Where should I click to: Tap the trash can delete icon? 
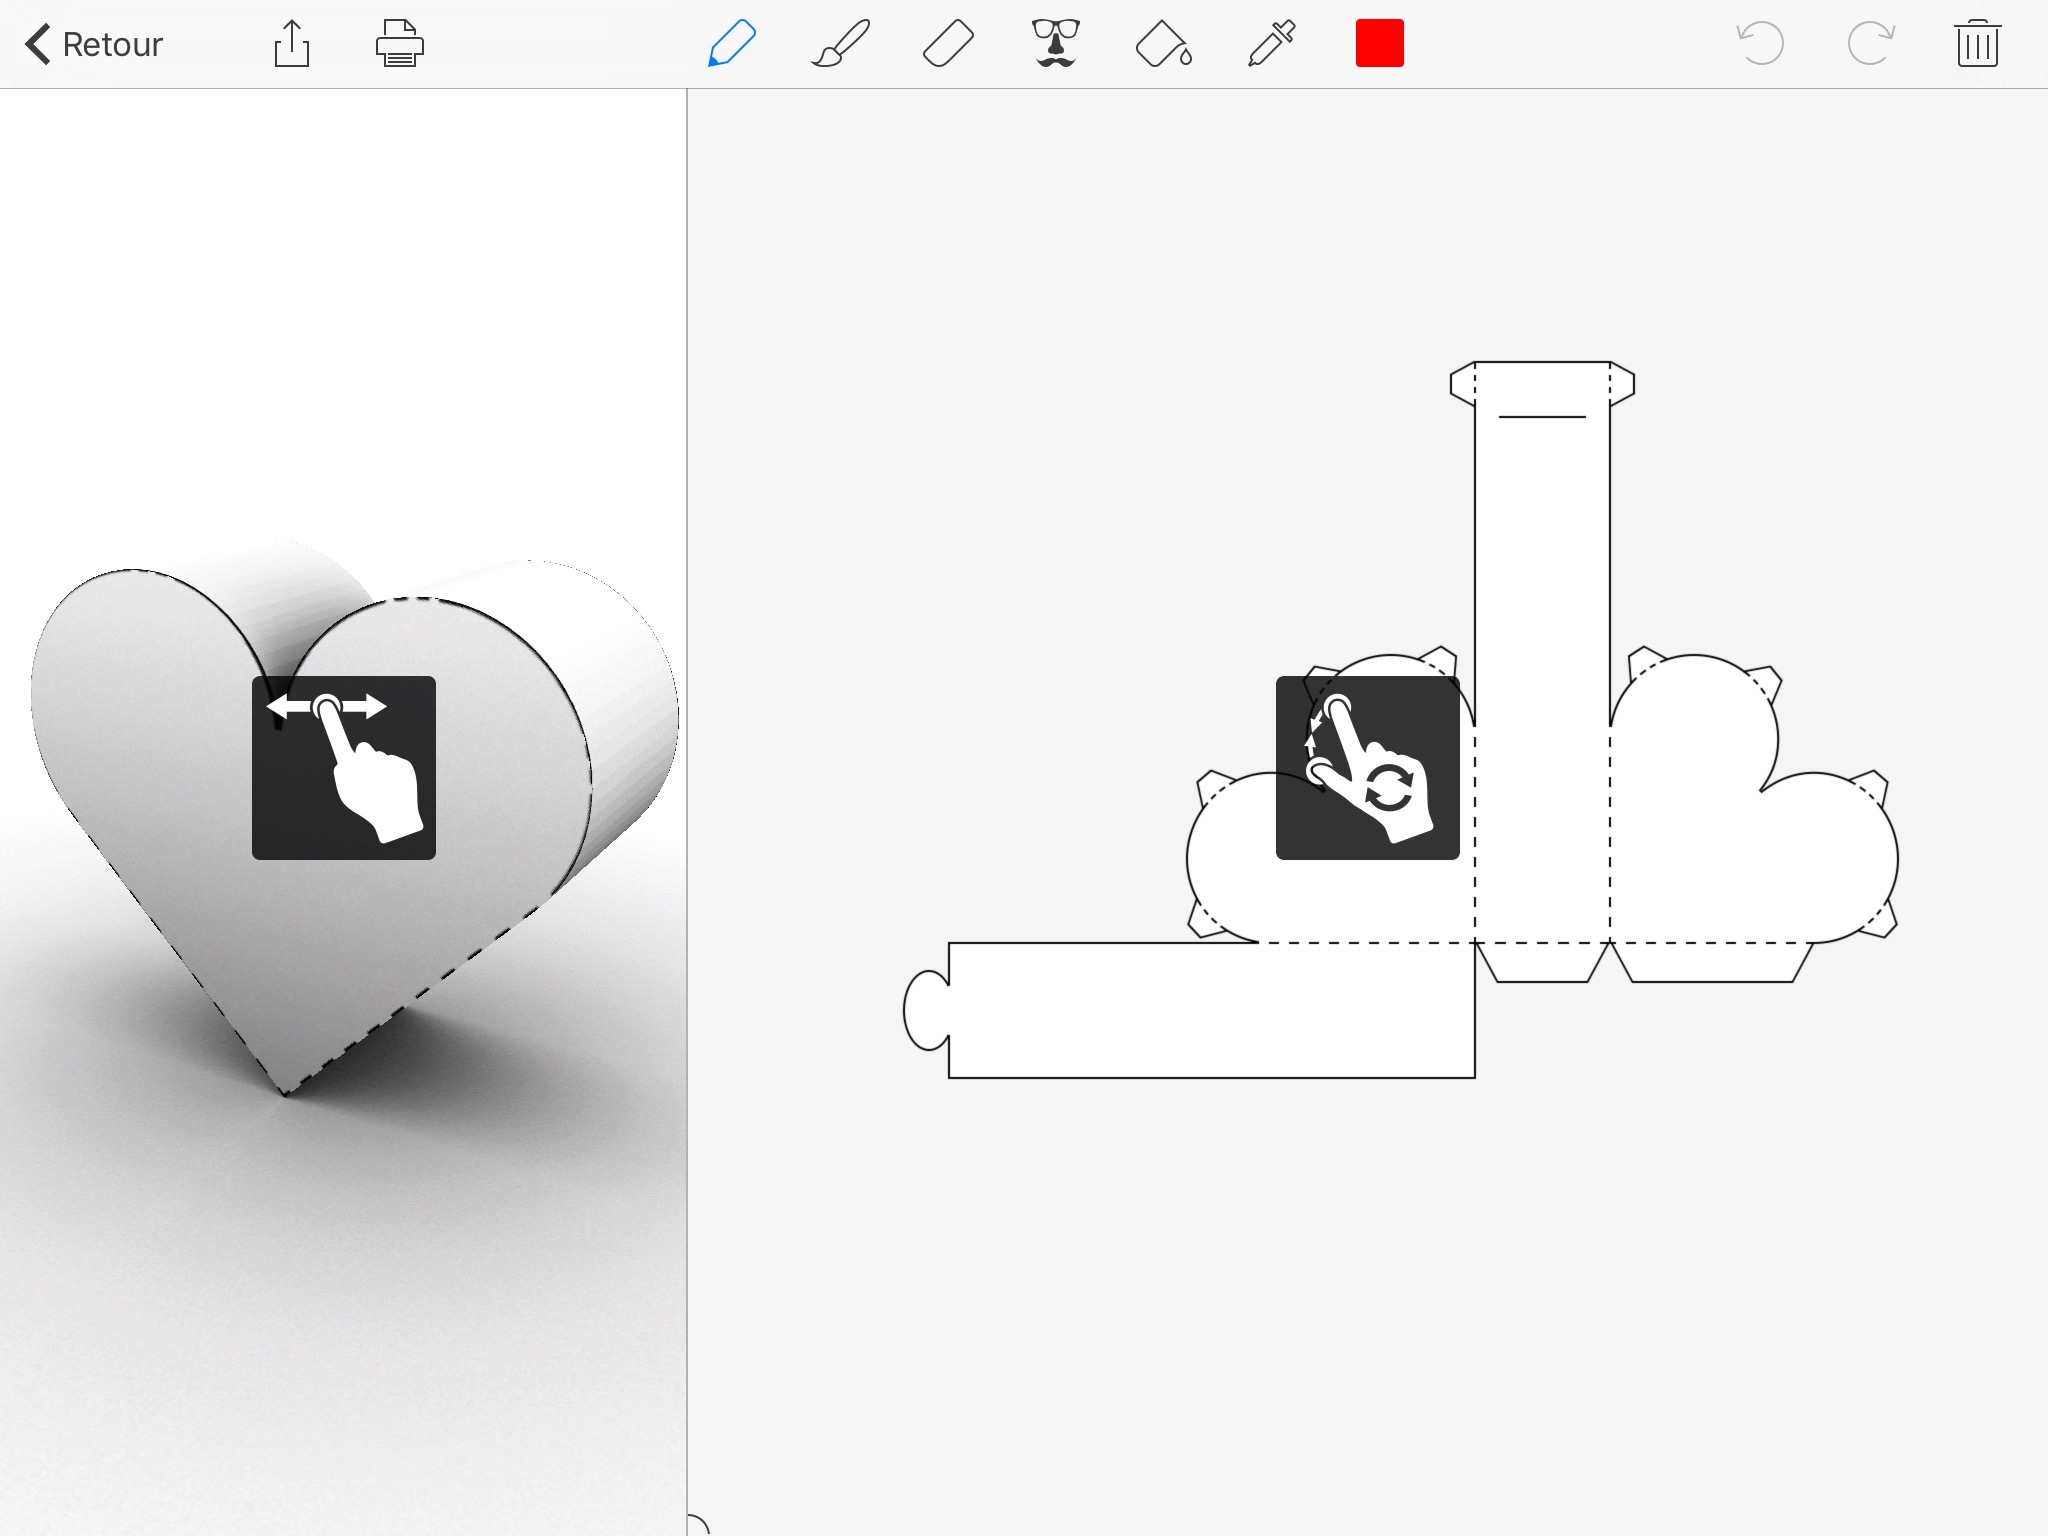coord(1977,44)
